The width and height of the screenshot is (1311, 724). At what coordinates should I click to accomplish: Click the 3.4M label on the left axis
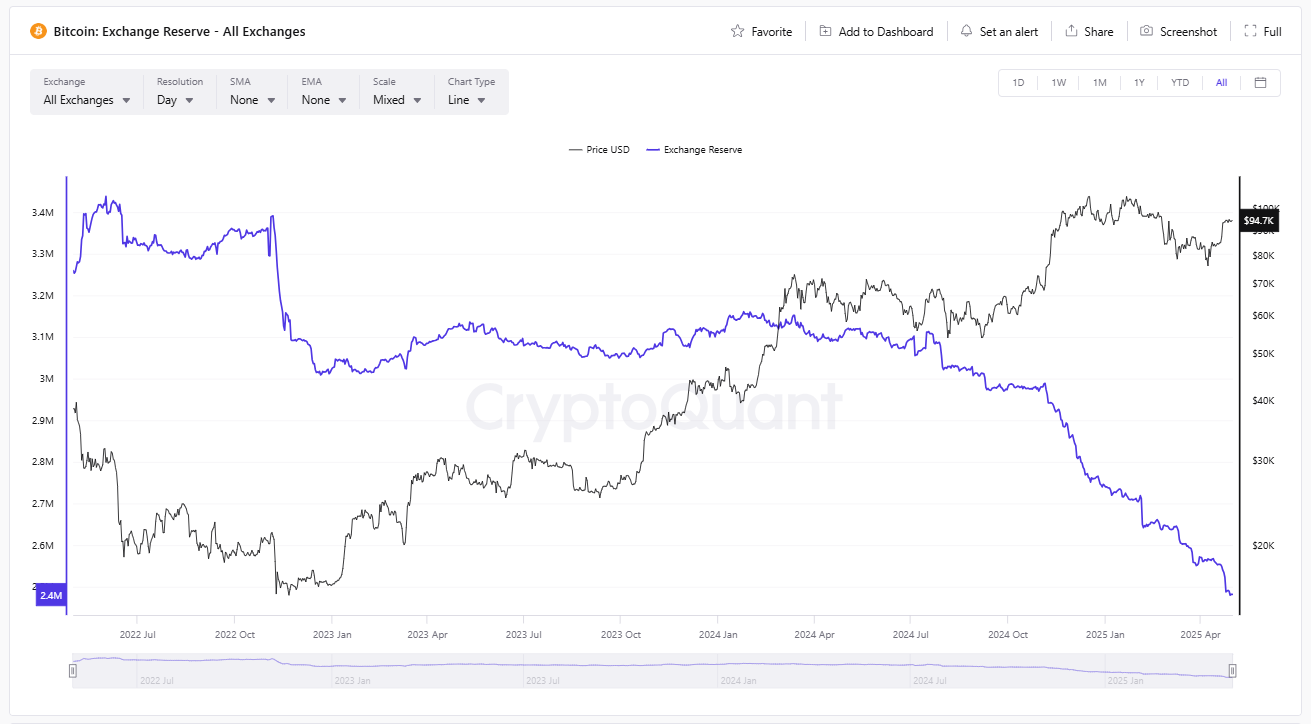pos(42,213)
